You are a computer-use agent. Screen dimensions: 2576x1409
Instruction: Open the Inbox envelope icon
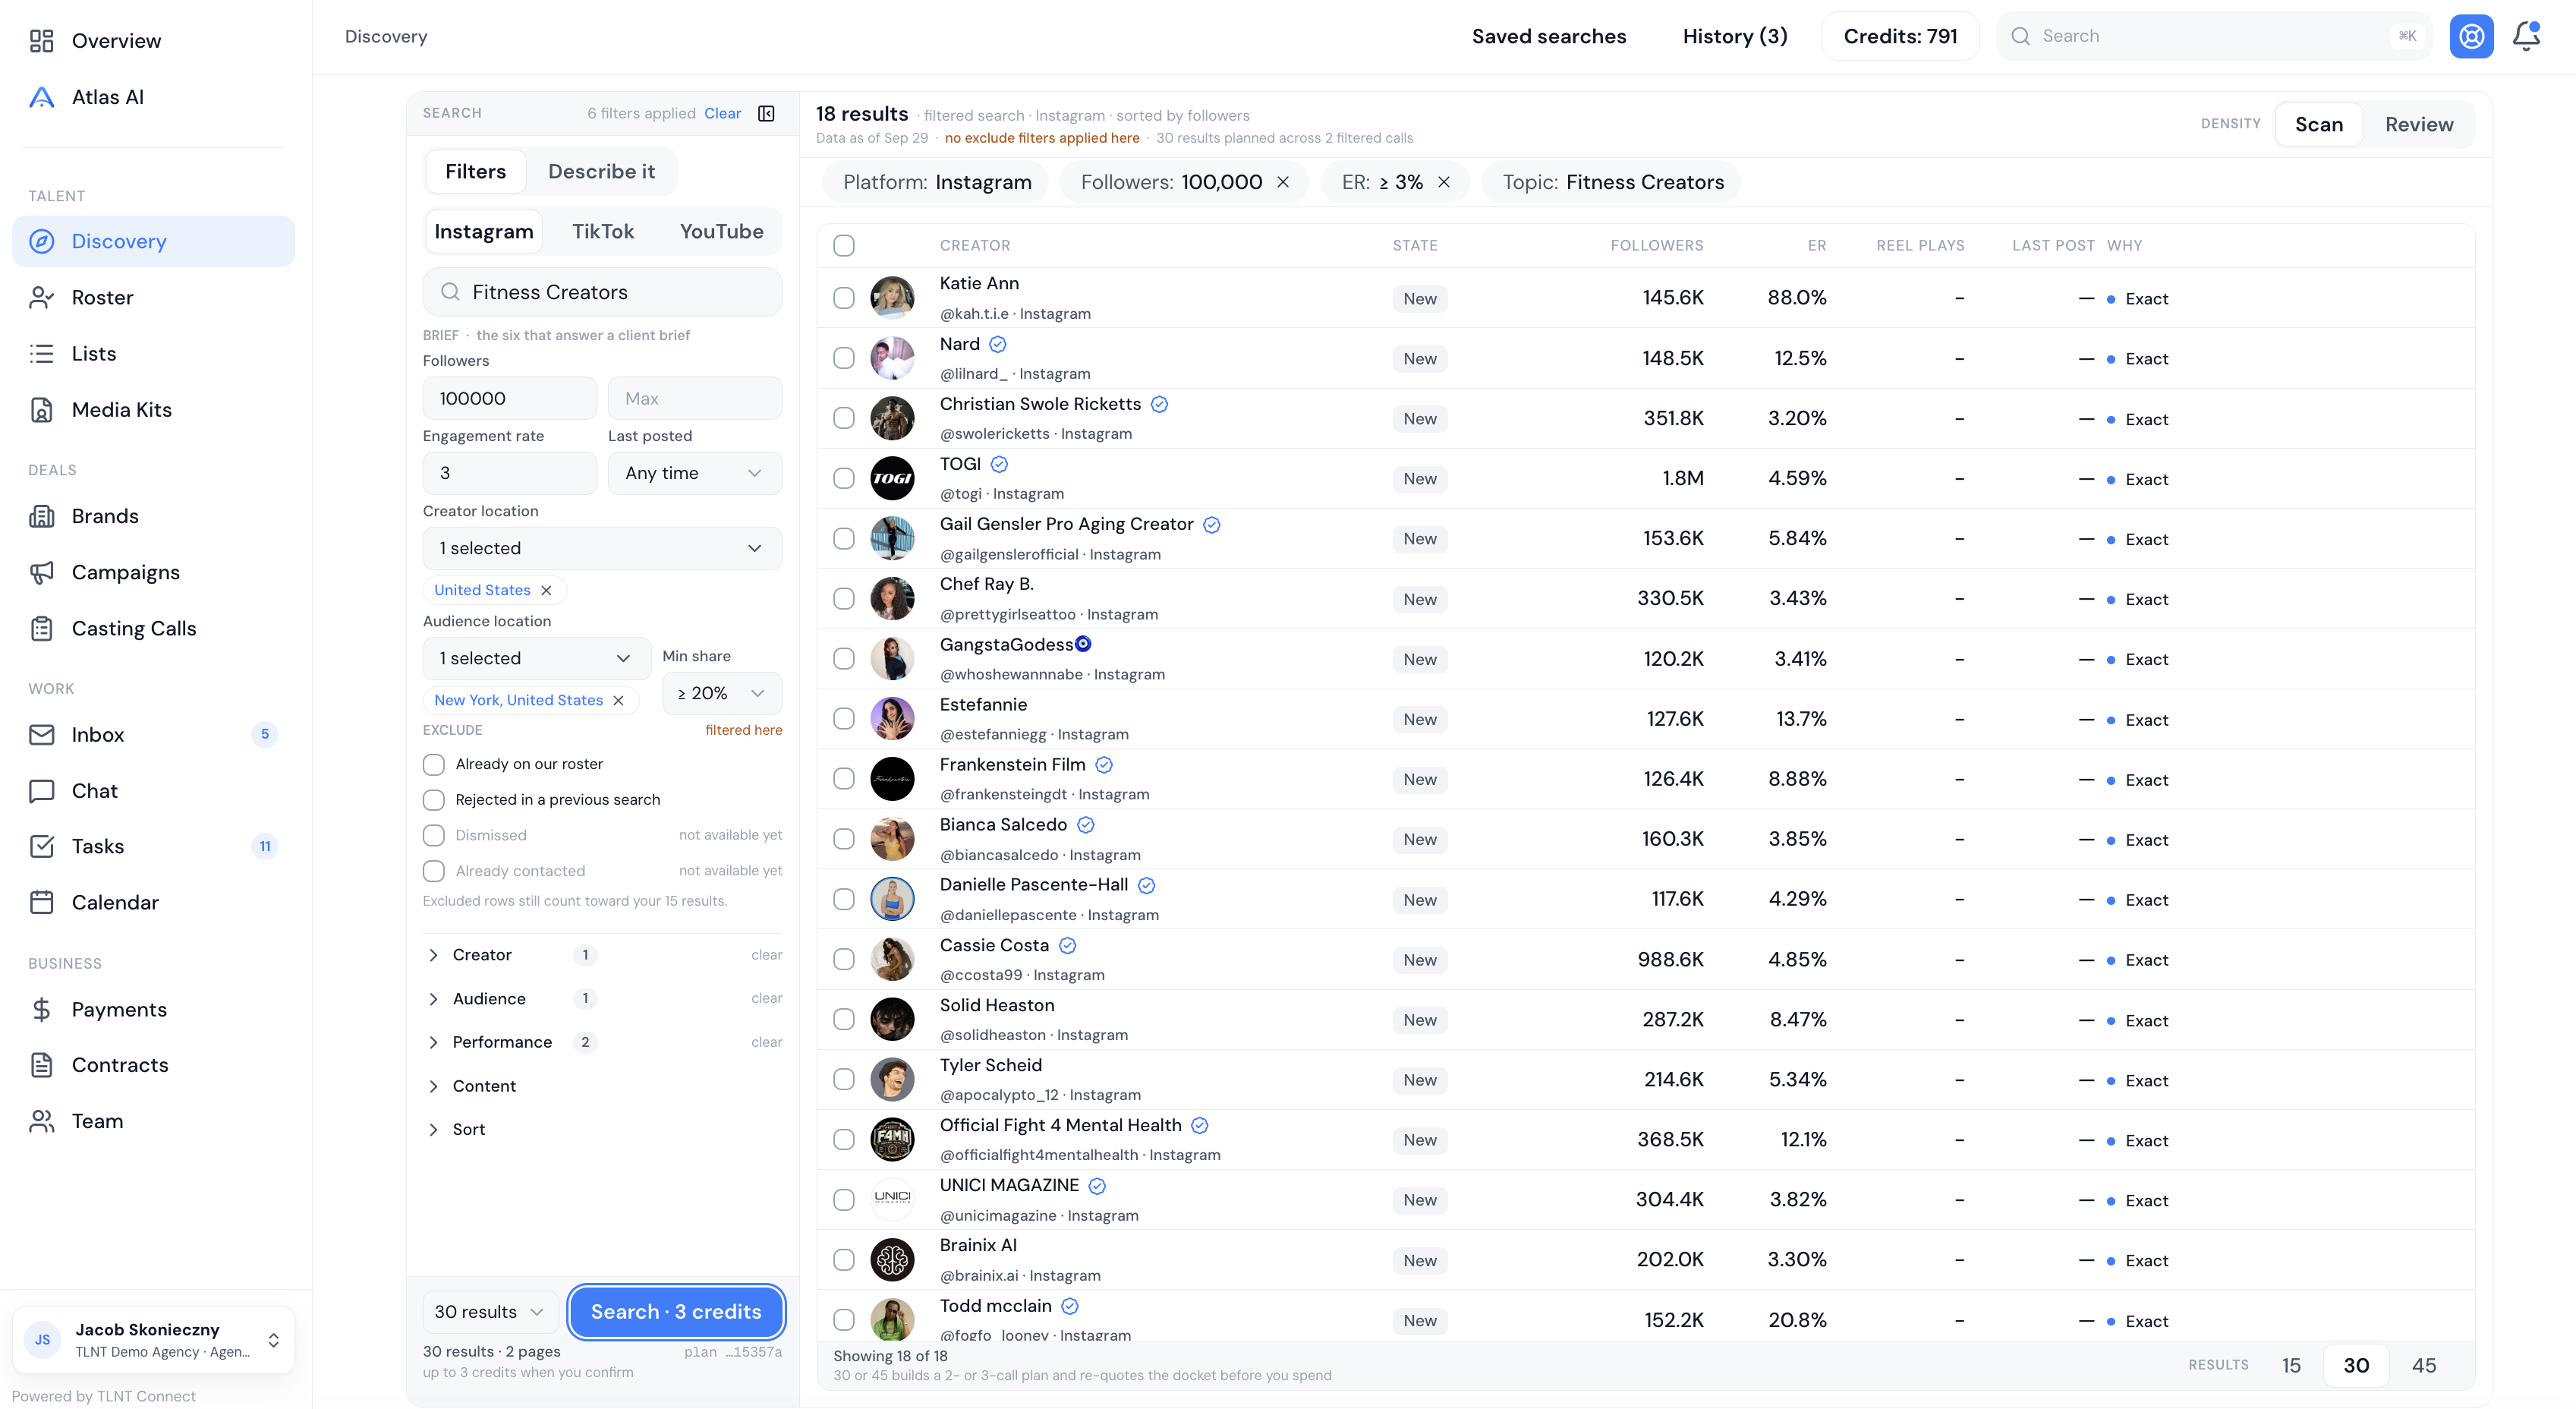click(x=41, y=735)
